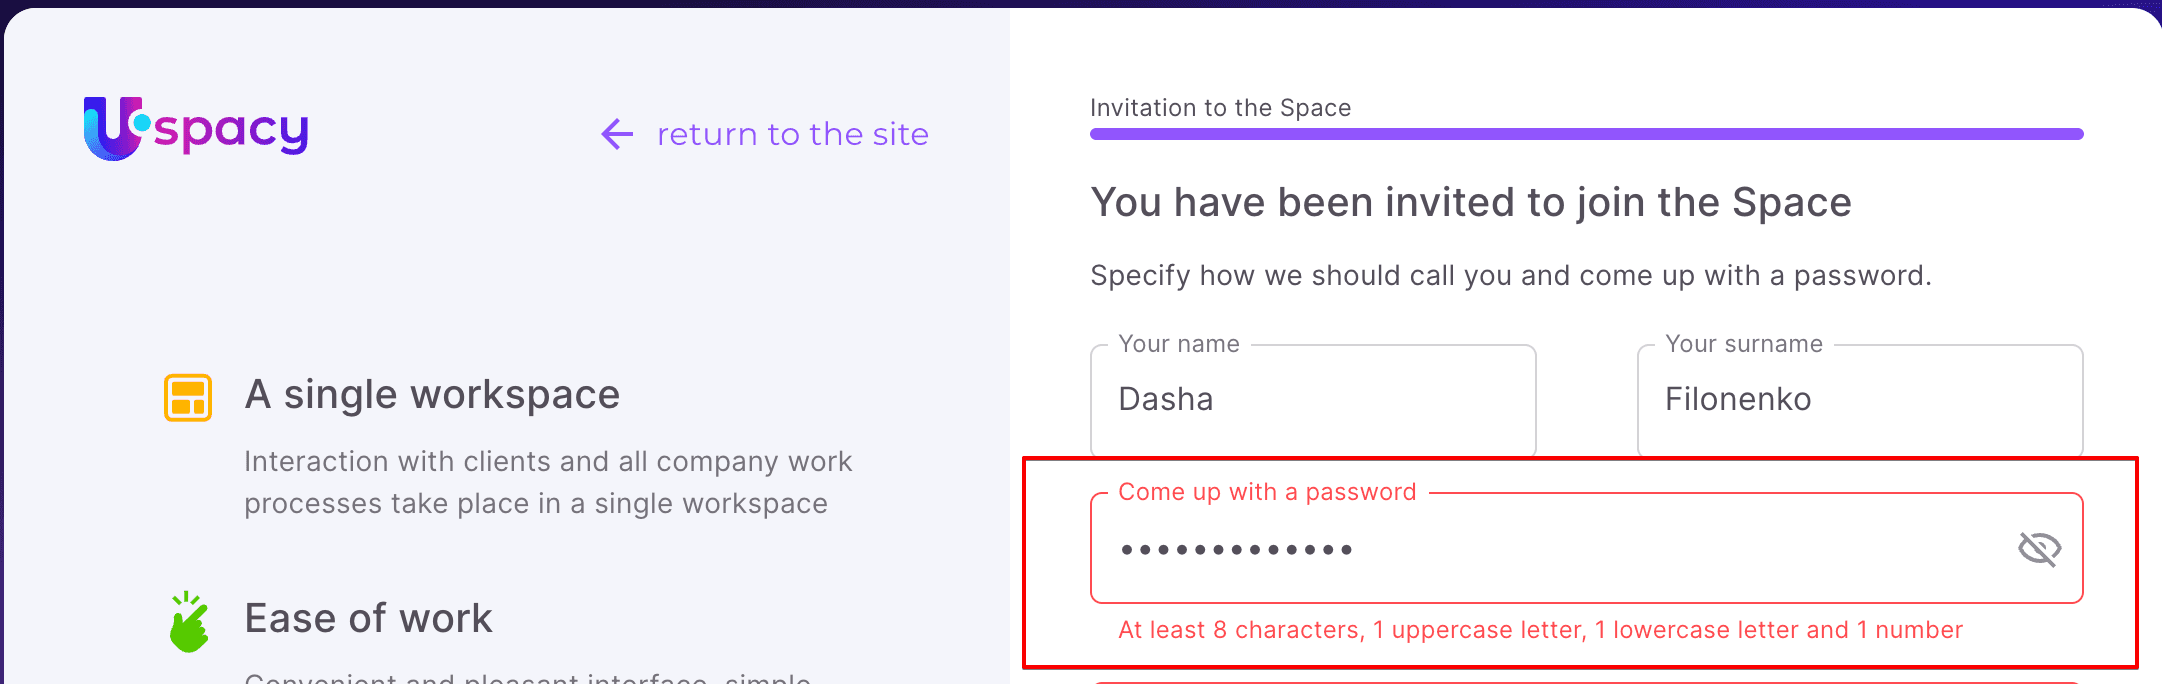2162x684 pixels.
Task: Click the green hand Ease of work icon
Action: pos(188,622)
